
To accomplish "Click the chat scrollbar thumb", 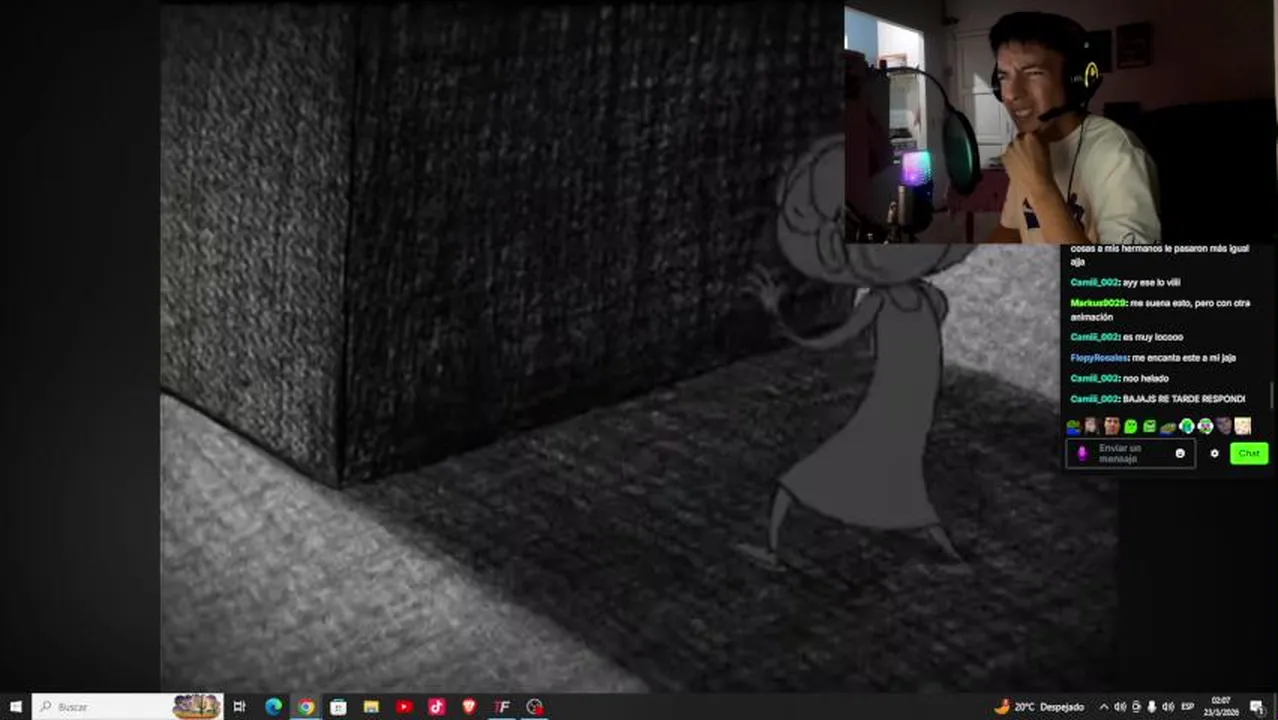I will tap(1273, 395).
